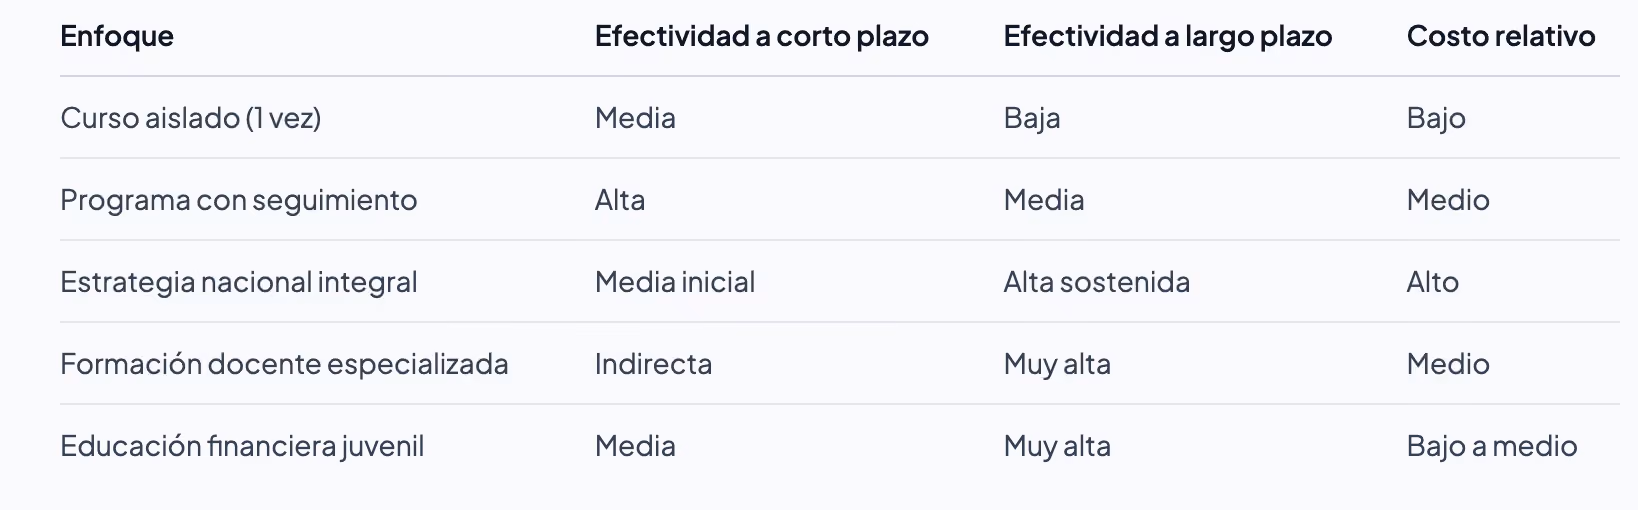Select the Costo relativo header
The image size is (1638, 510).
(1501, 37)
